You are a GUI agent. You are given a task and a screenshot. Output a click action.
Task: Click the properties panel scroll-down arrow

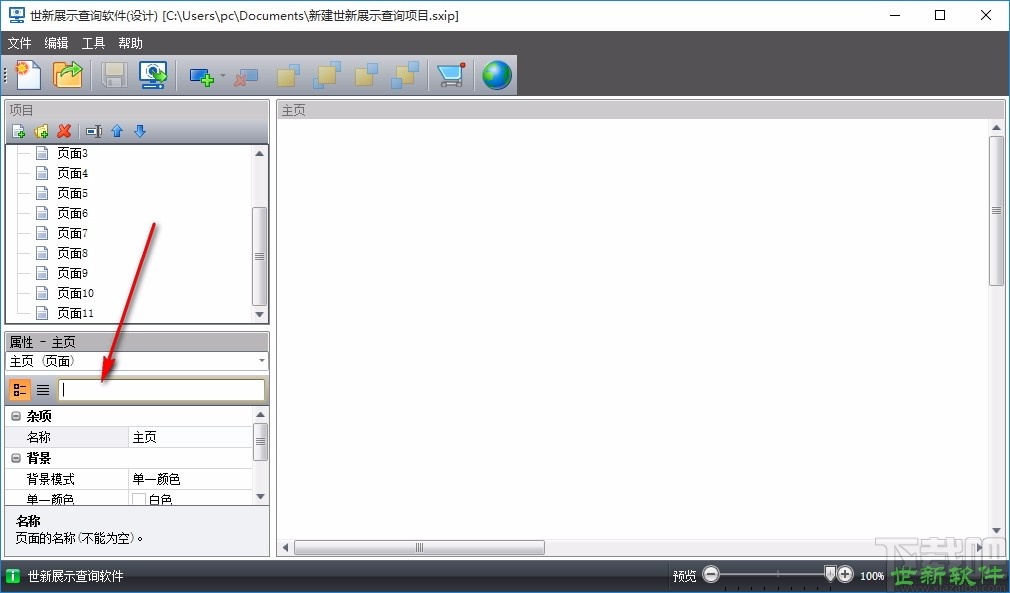[260, 496]
